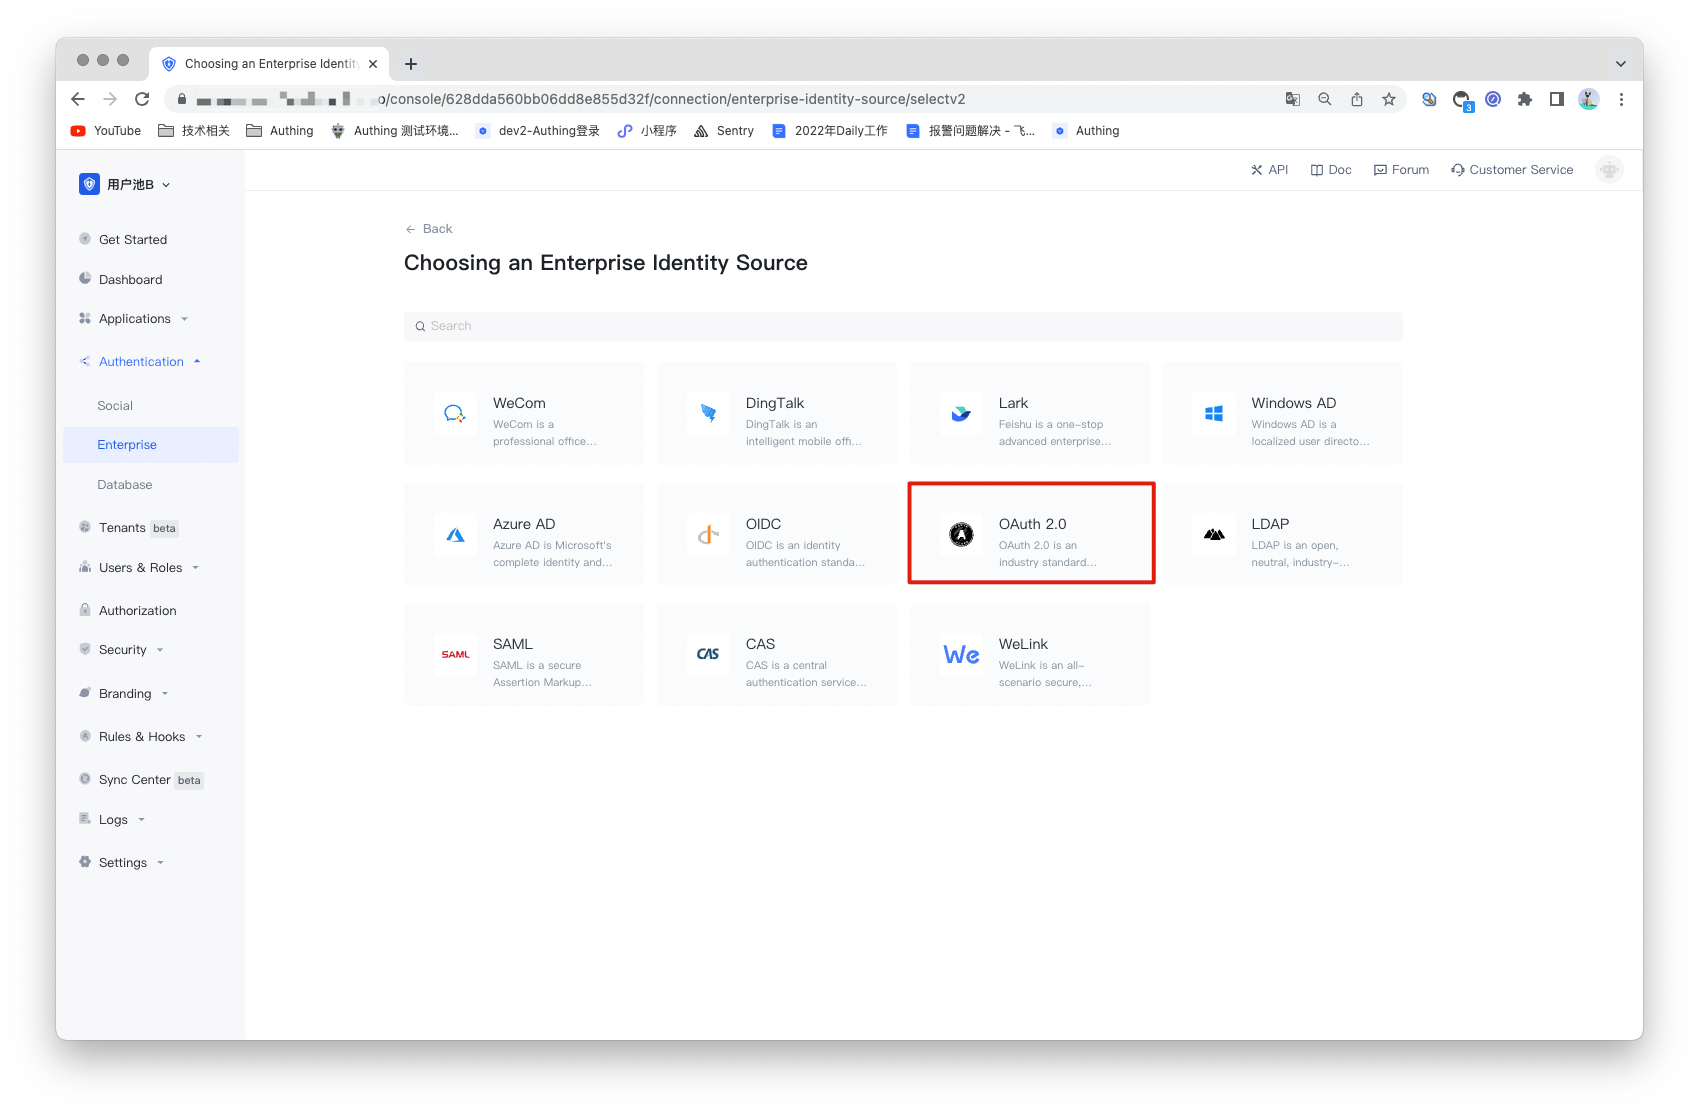This screenshot has height=1114, width=1699.
Task: Click the Azure AD triangle icon
Action: pos(455,535)
